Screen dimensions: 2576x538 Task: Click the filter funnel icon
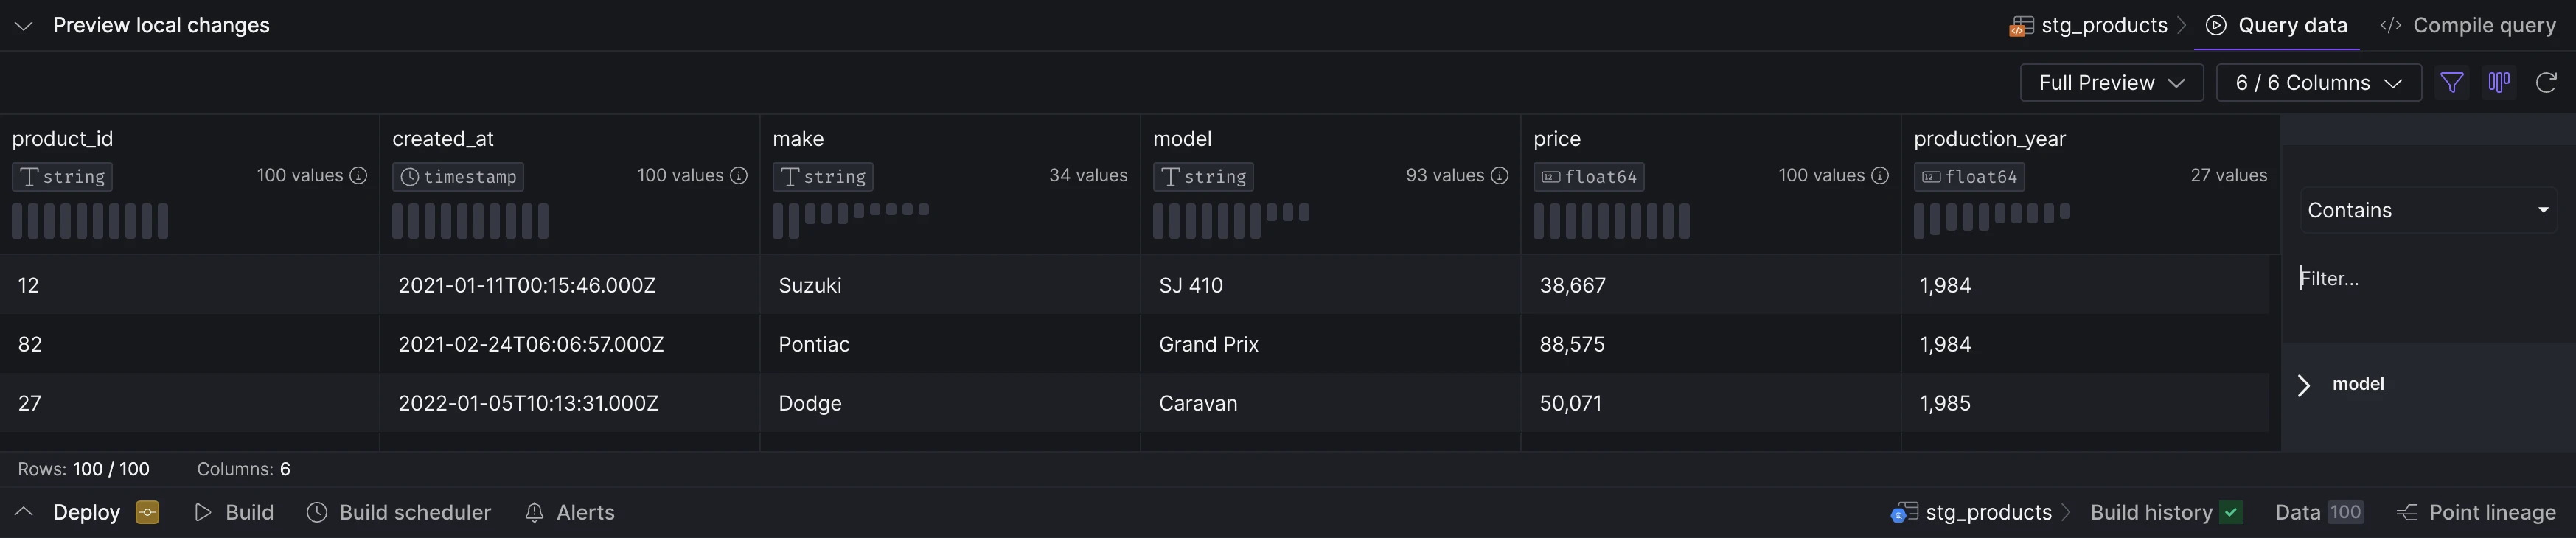pyautogui.click(x=2451, y=83)
